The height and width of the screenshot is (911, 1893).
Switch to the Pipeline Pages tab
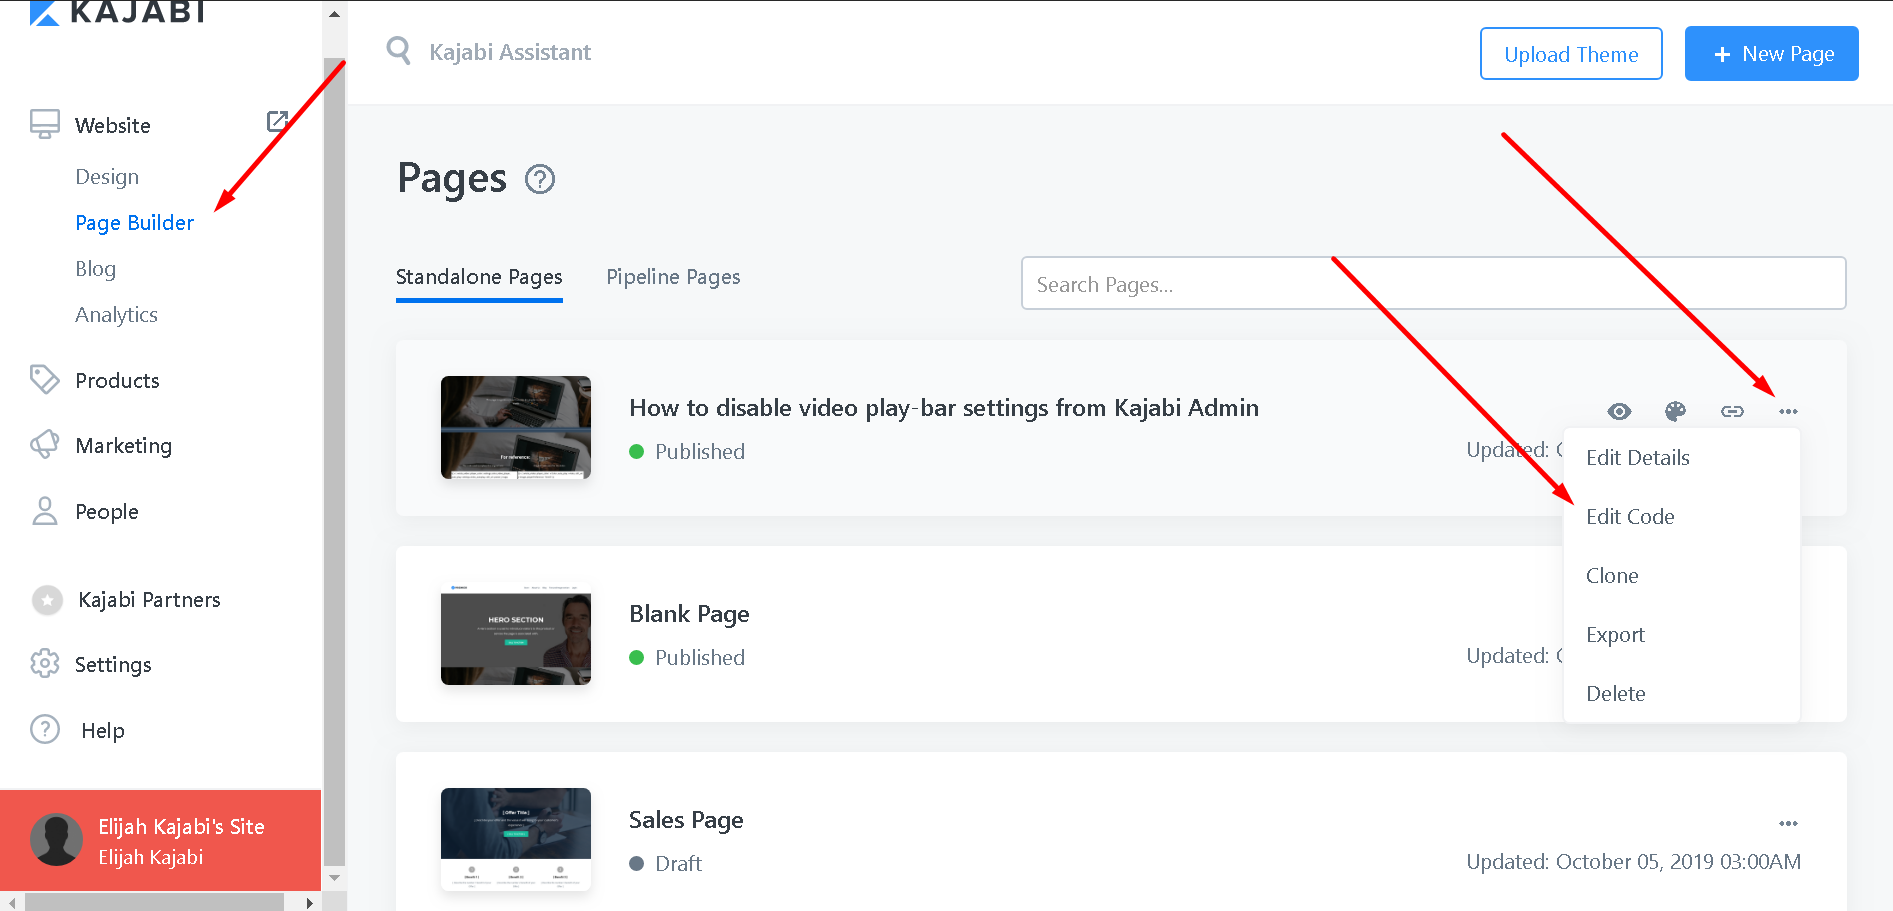[673, 277]
